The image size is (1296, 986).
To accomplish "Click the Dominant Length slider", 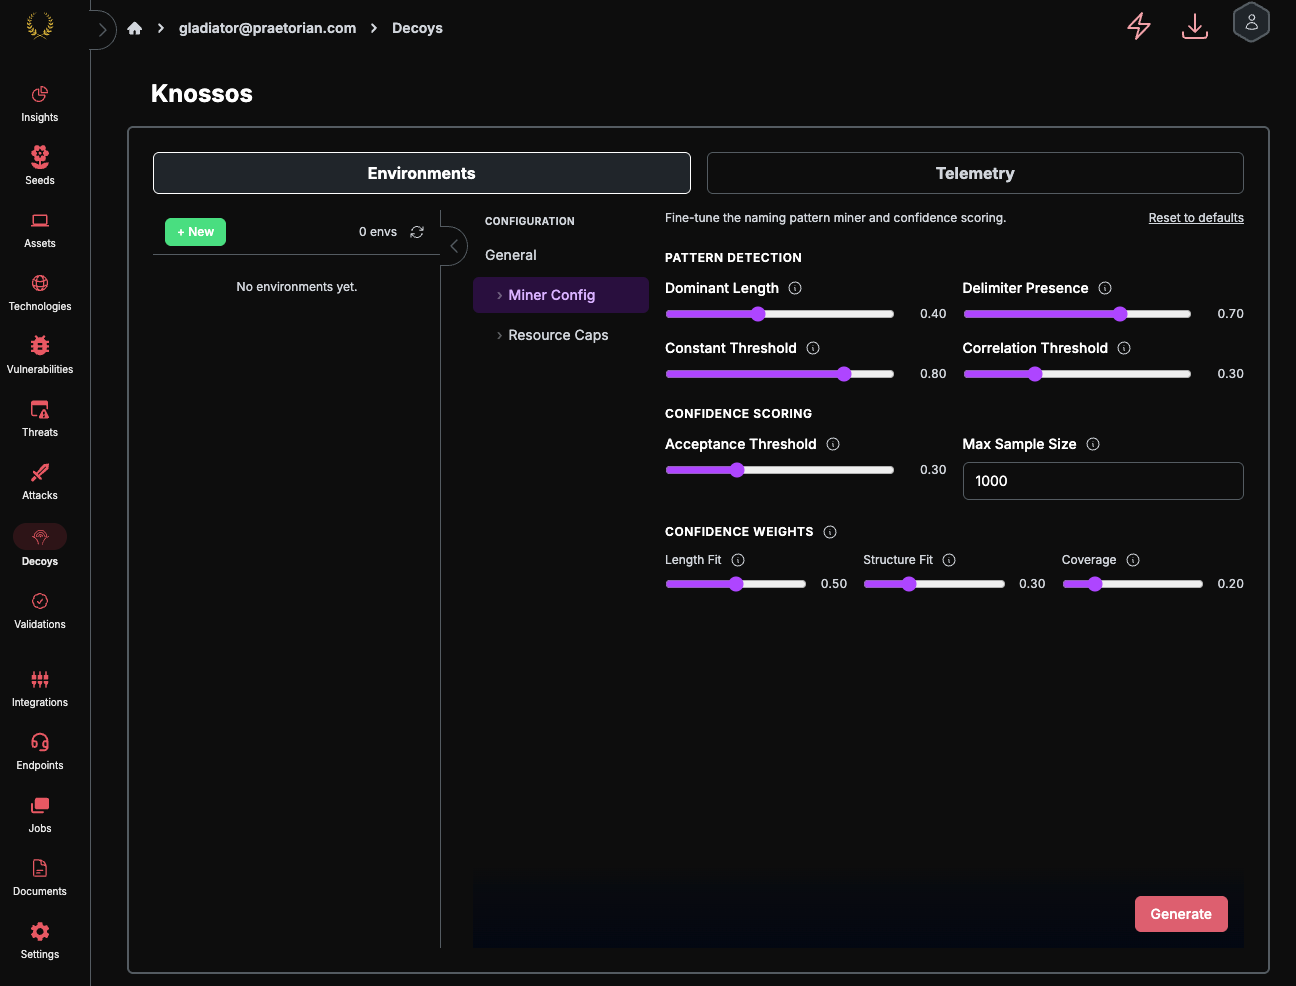I will [780, 314].
